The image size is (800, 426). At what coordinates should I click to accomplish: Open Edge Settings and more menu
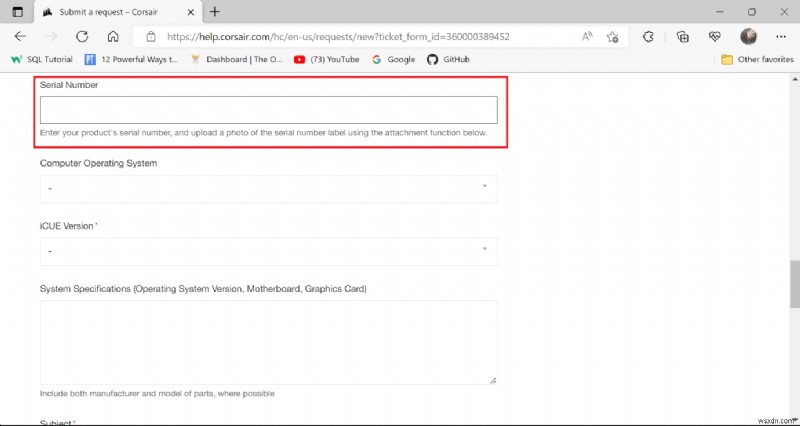coord(781,37)
